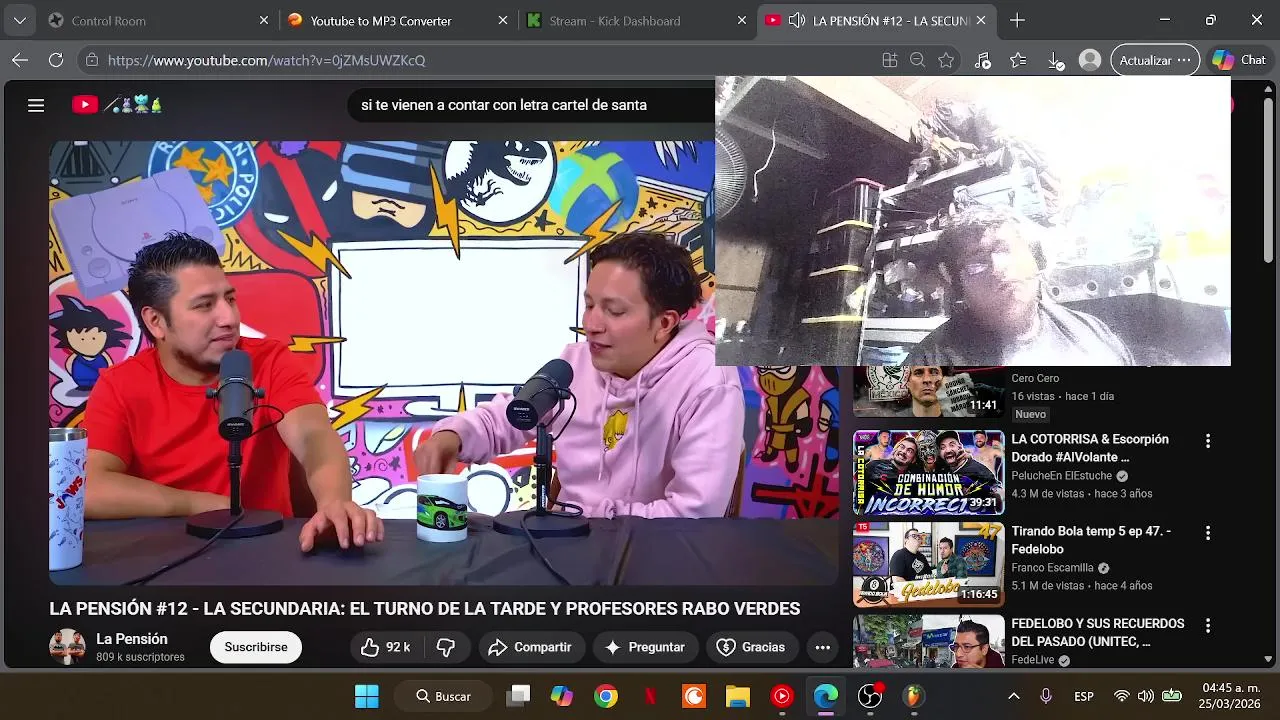Open options menu for LA COTORRISA video

pos(1208,441)
